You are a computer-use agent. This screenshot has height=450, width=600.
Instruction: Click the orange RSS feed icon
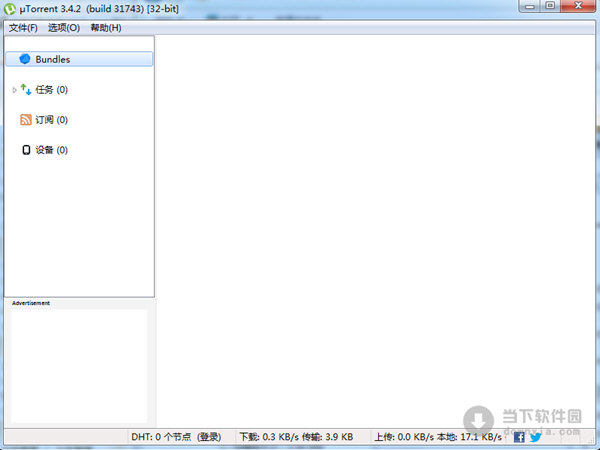(26, 119)
